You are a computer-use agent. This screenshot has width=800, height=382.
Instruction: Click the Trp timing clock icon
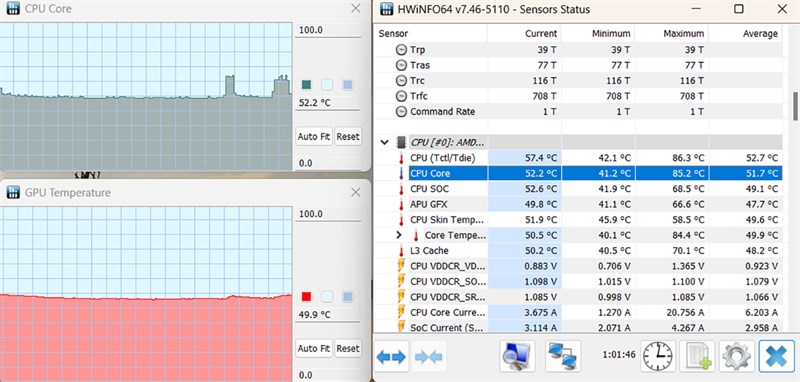(x=402, y=50)
